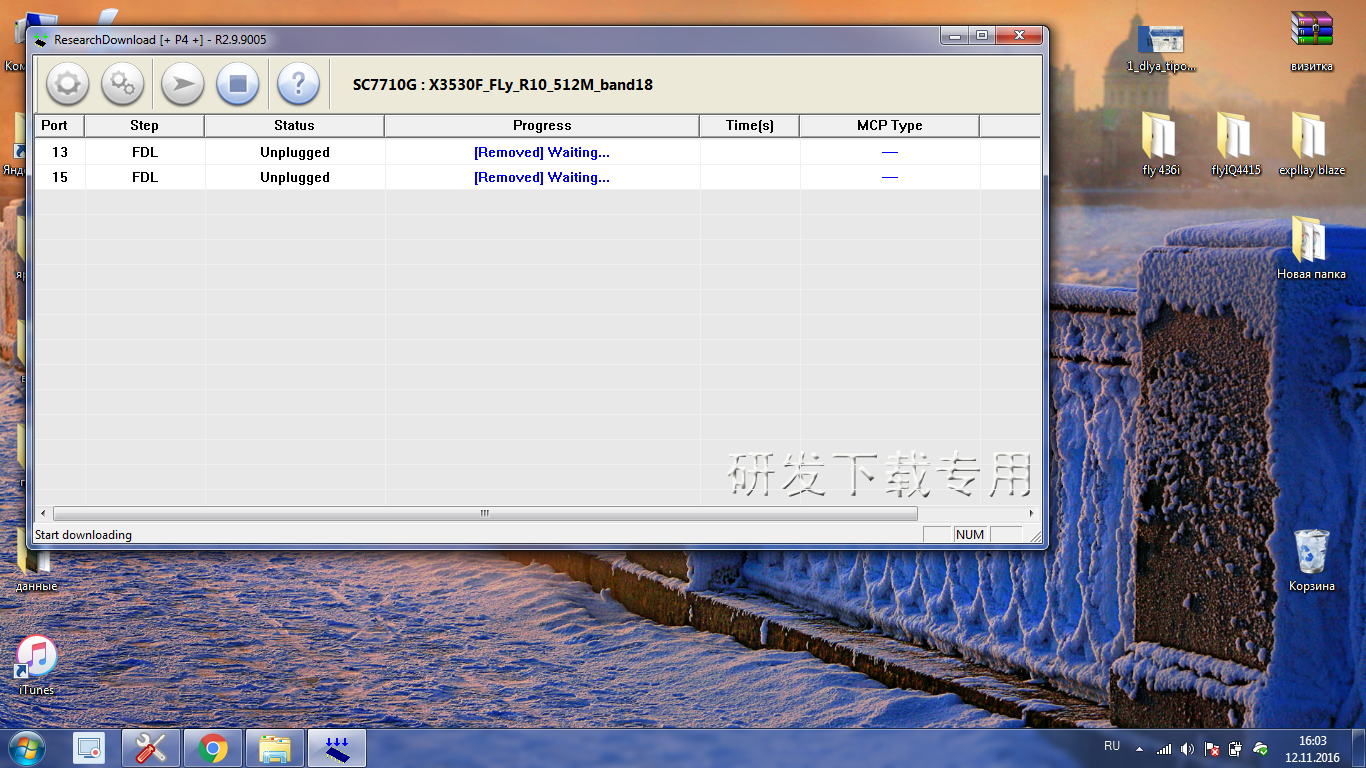Open the Settings double-gear toolbar icon
Viewport: 1366px width, 768px height.
coord(123,84)
